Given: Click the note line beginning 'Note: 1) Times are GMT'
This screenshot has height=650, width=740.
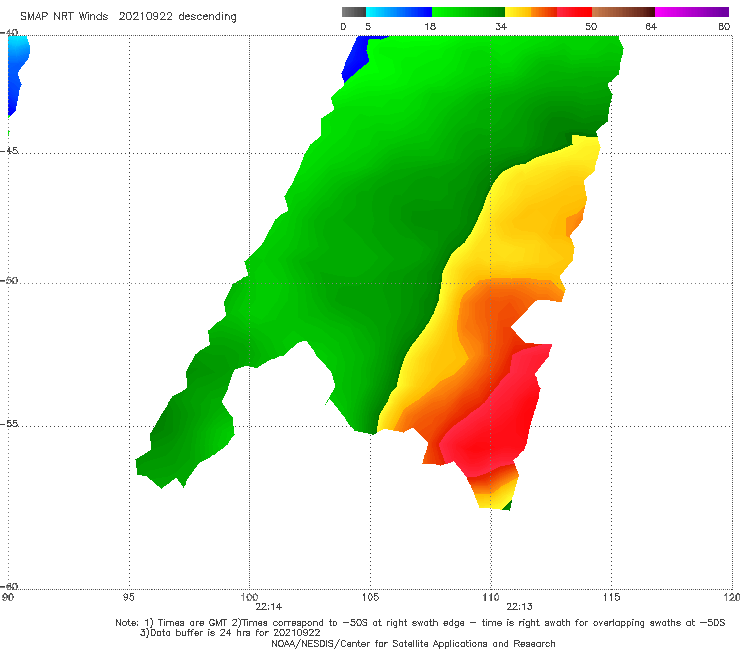Looking at the screenshot, I should click(420, 623).
